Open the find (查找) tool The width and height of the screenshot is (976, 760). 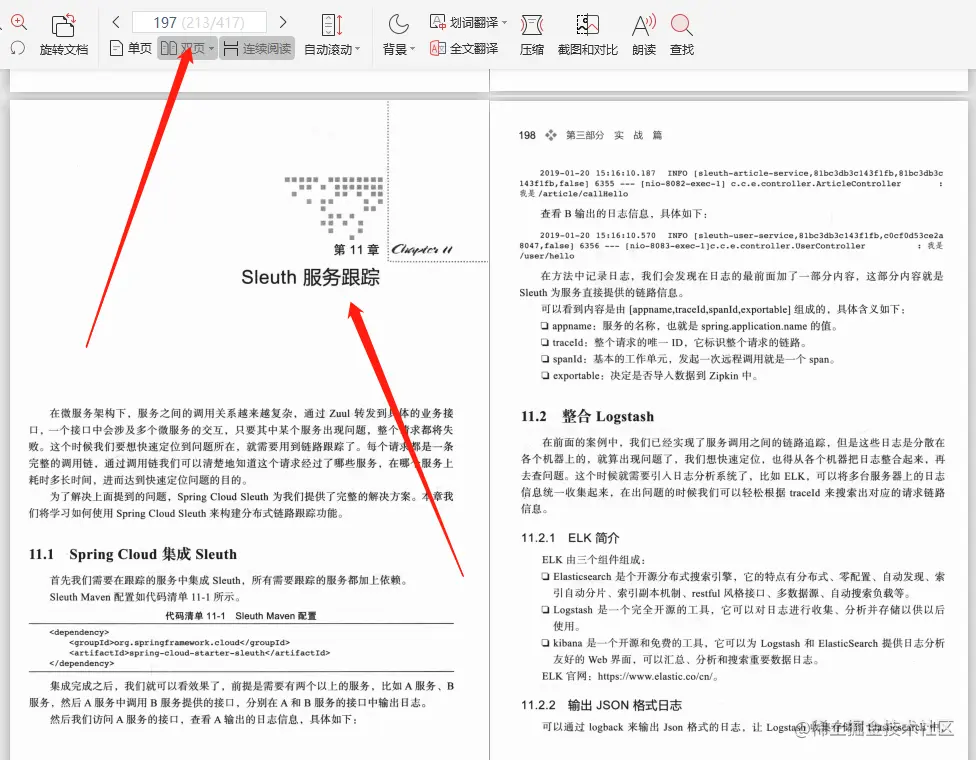682,36
